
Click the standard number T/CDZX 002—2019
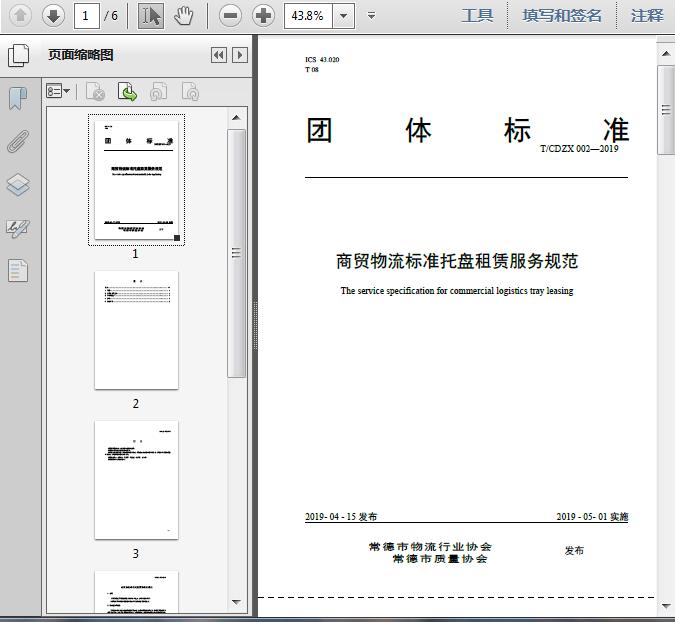[579, 149]
